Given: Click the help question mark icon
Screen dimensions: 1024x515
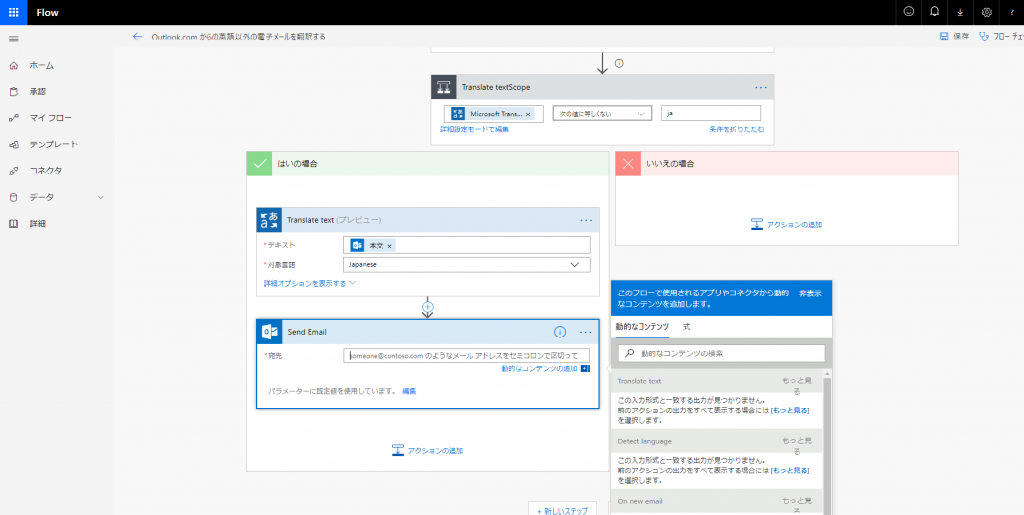Looking at the screenshot, I should (1012, 12).
